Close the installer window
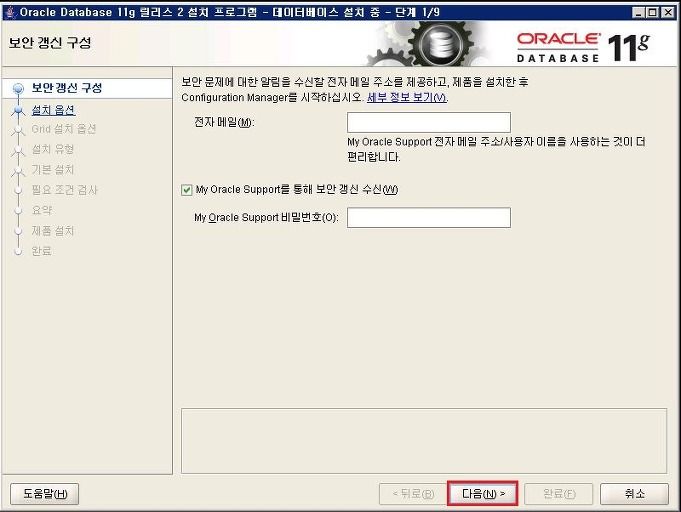 tap(668, 13)
